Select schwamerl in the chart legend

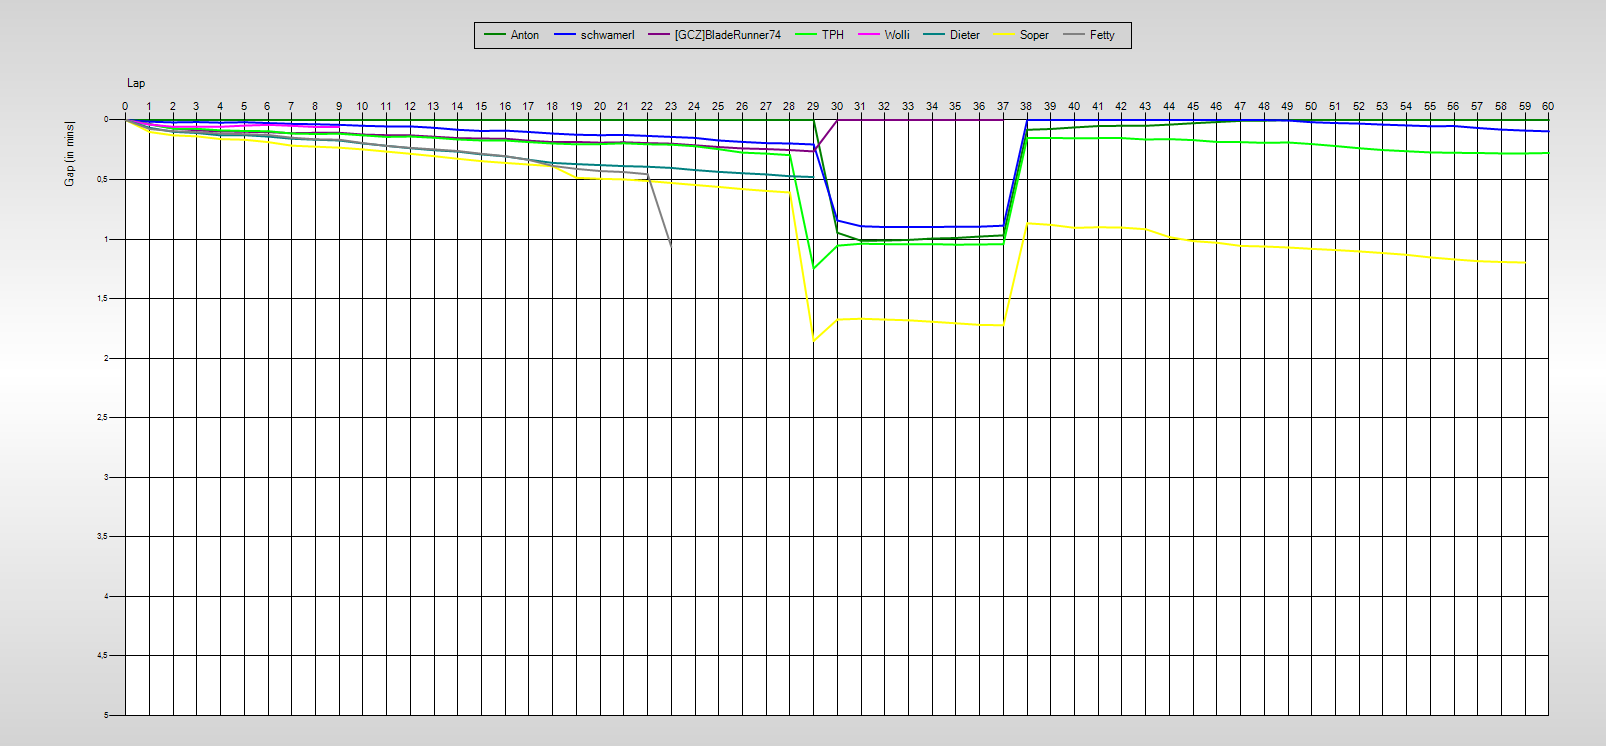pos(607,35)
